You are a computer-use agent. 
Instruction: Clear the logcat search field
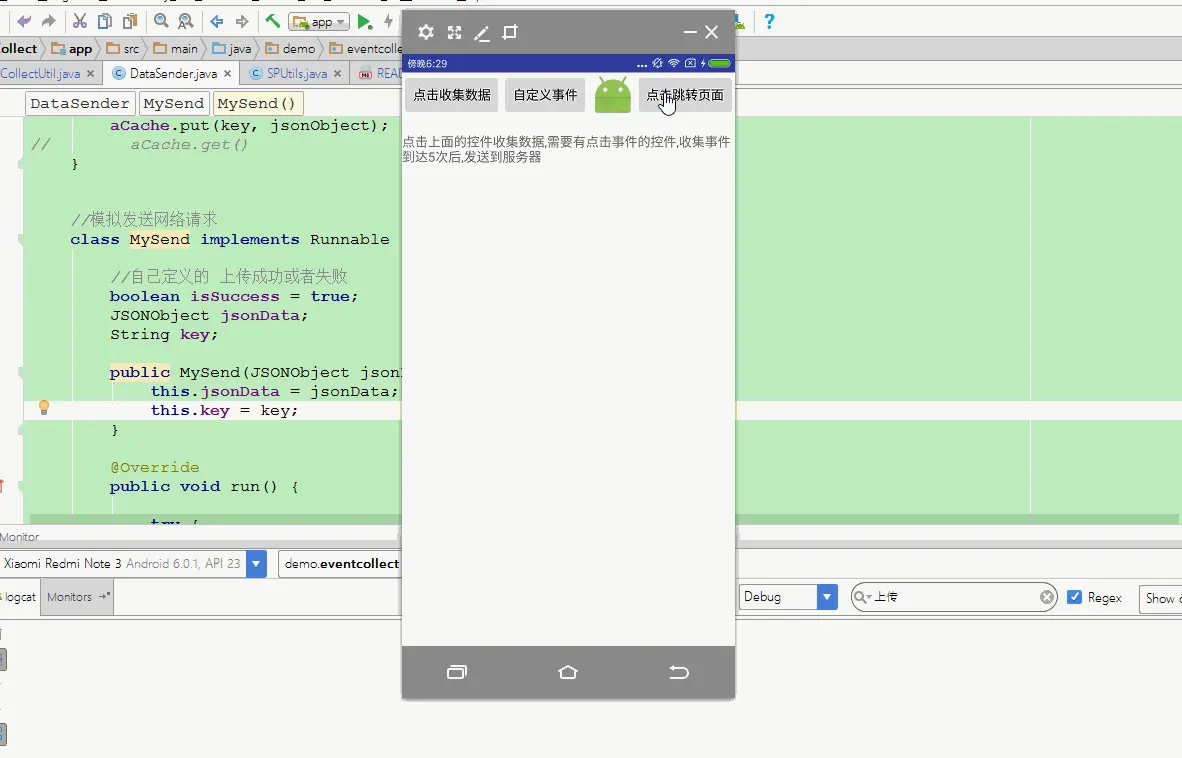1046,597
